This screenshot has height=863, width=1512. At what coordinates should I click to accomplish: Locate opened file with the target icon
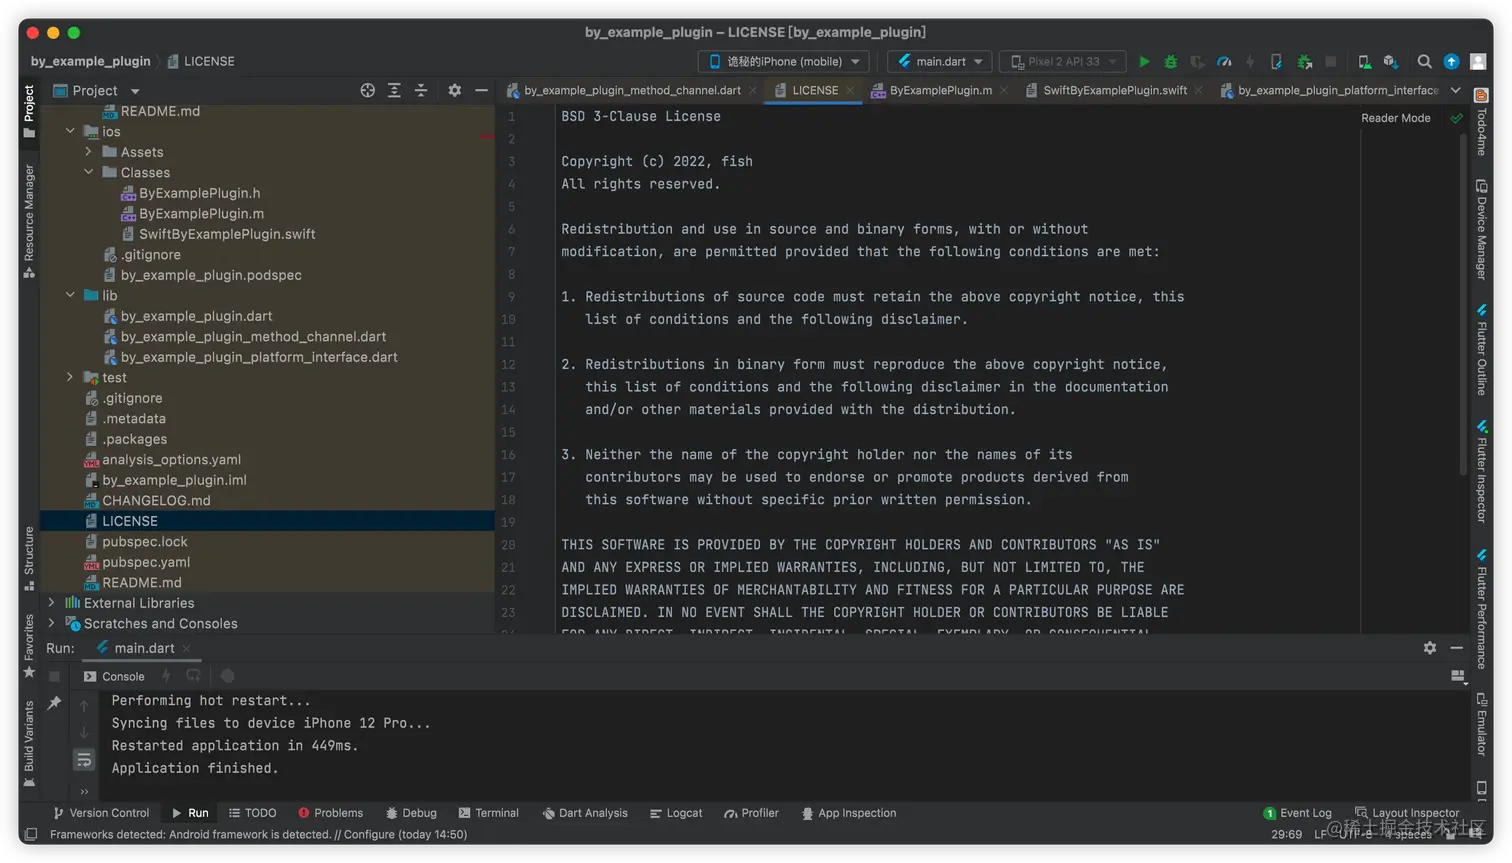[367, 90]
